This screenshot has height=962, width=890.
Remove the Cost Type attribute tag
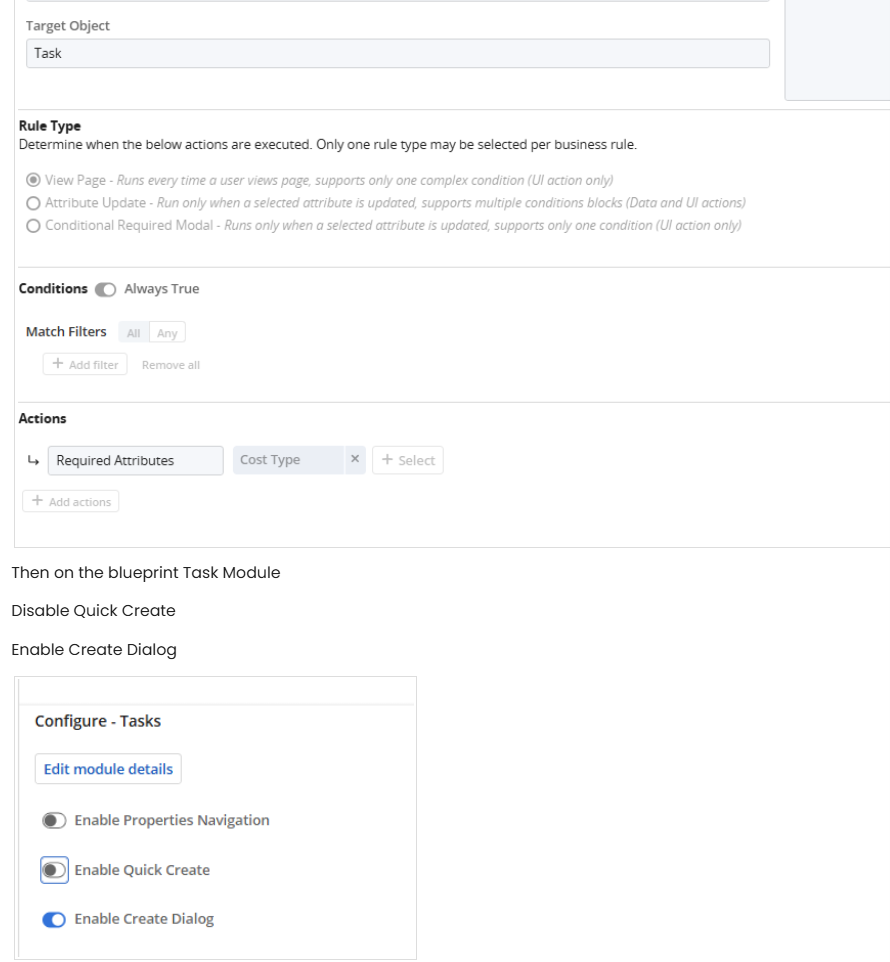354,460
